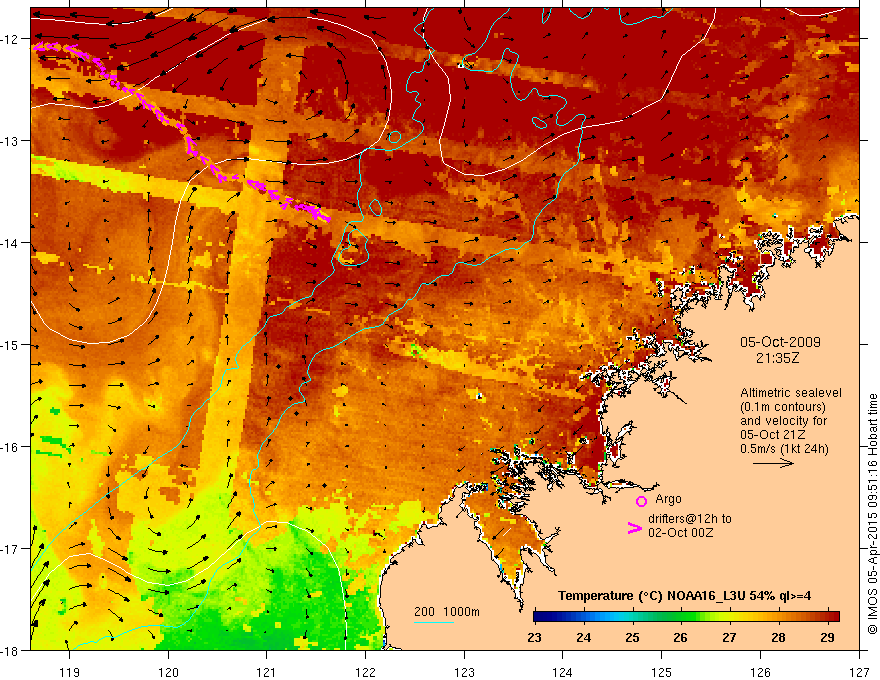The width and height of the screenshot is (880, 680).
Task: Click the magenta drifter arrowhead legend symbol
Action: click(635, 528)
